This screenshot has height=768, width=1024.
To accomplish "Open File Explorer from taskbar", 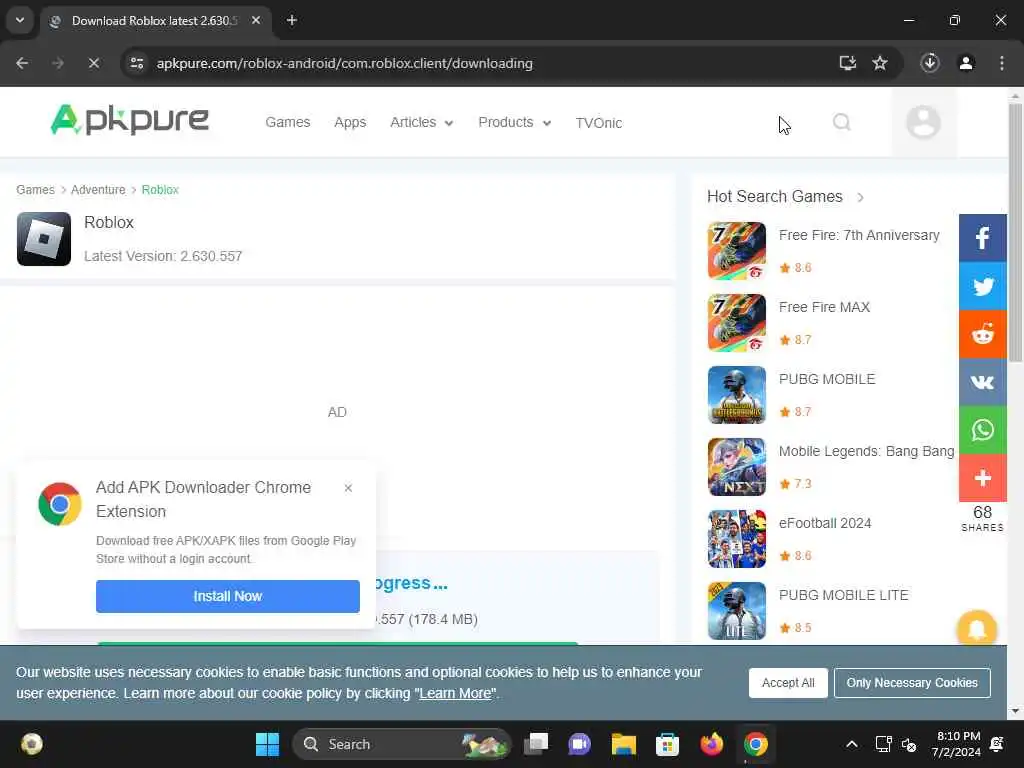I will point(623,744).
